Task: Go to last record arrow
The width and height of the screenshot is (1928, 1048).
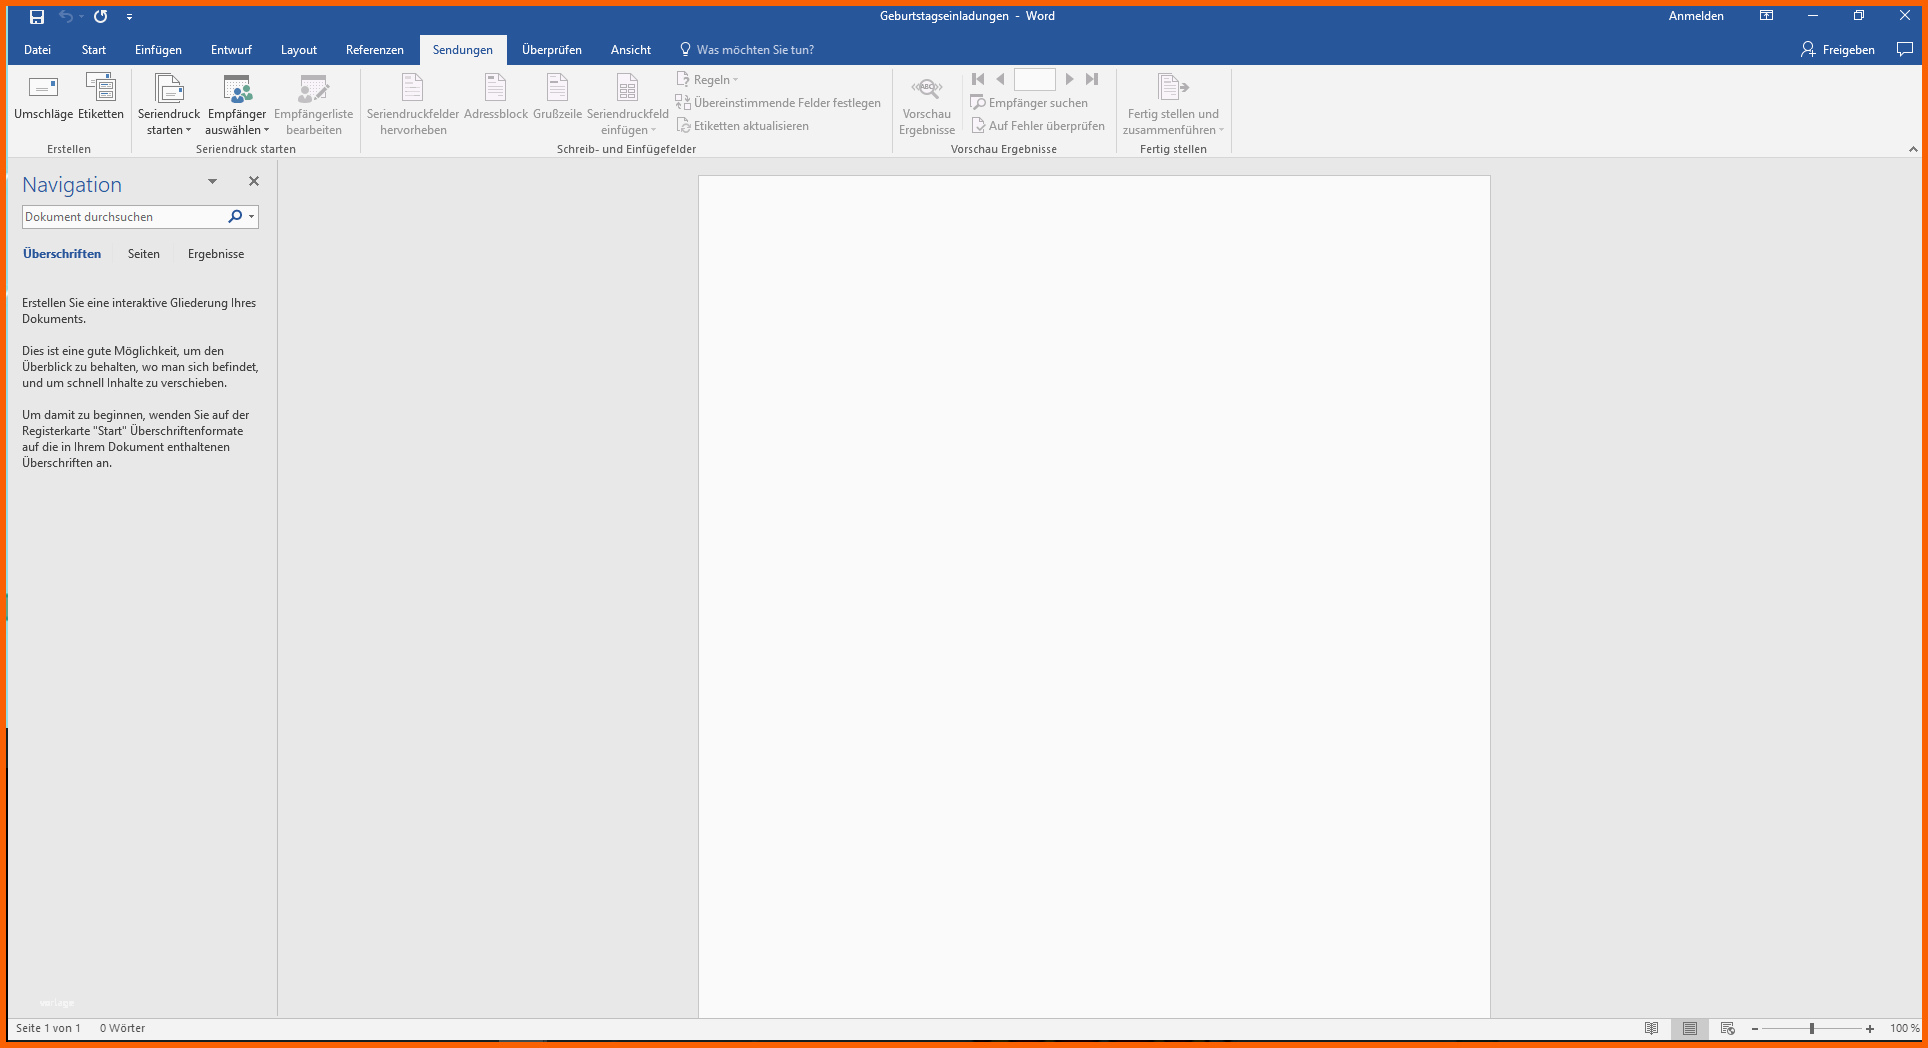Action: [1092, 79]
